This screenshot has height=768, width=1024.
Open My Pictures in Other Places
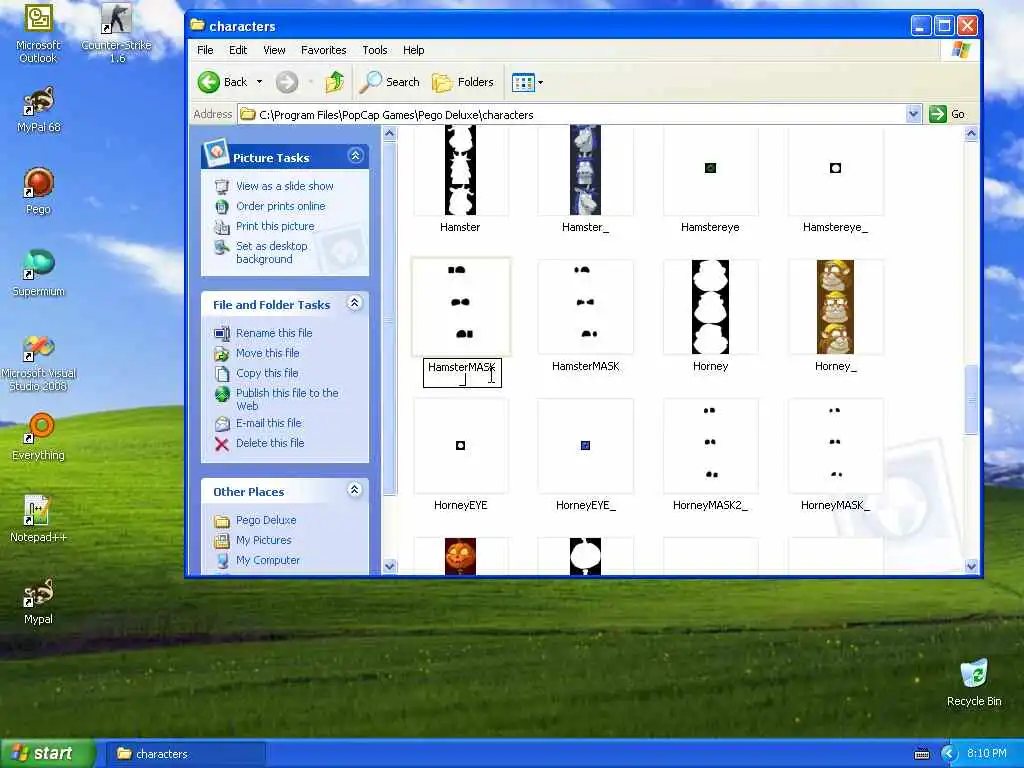point(263,540)
